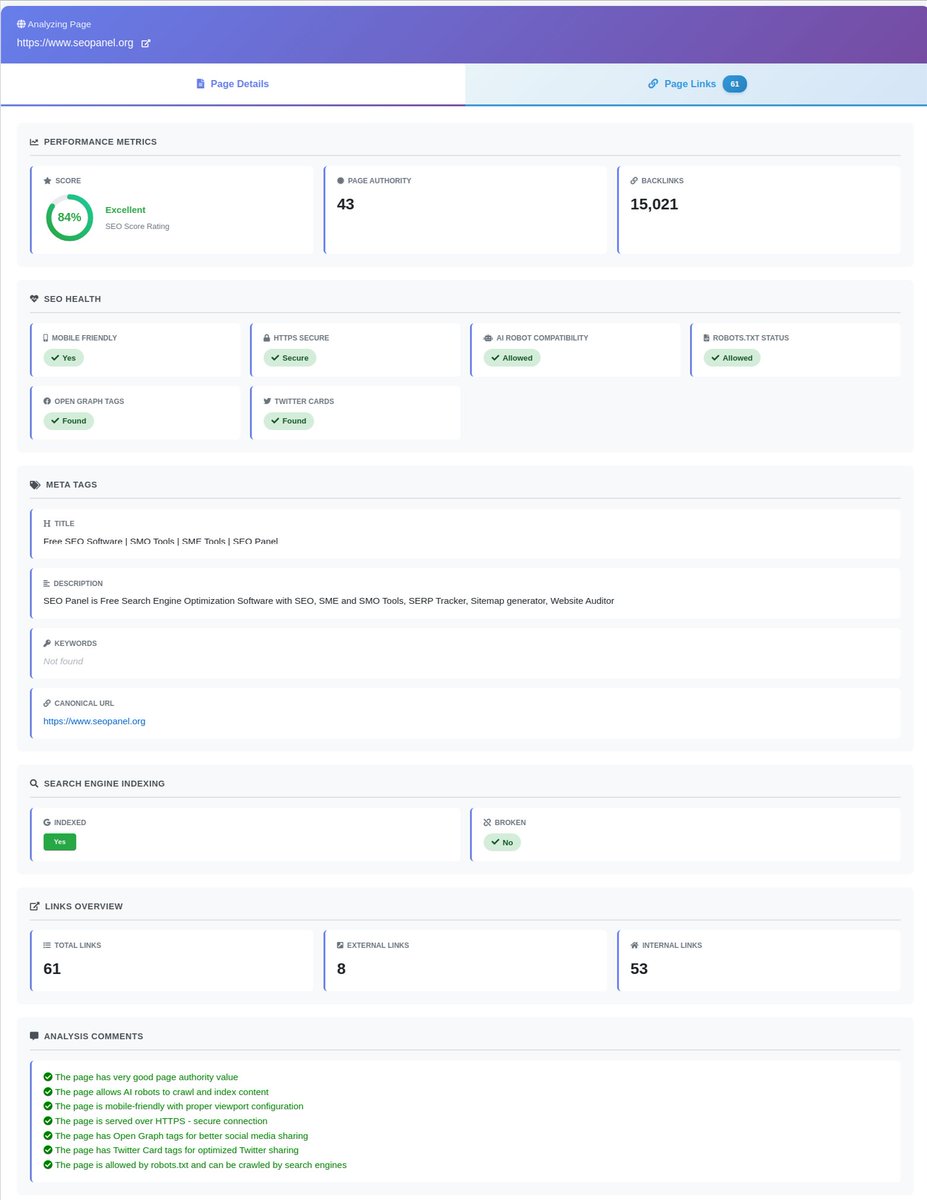Click comment about mobile-friendly viewport configuration

click(x=179, y=1106)
